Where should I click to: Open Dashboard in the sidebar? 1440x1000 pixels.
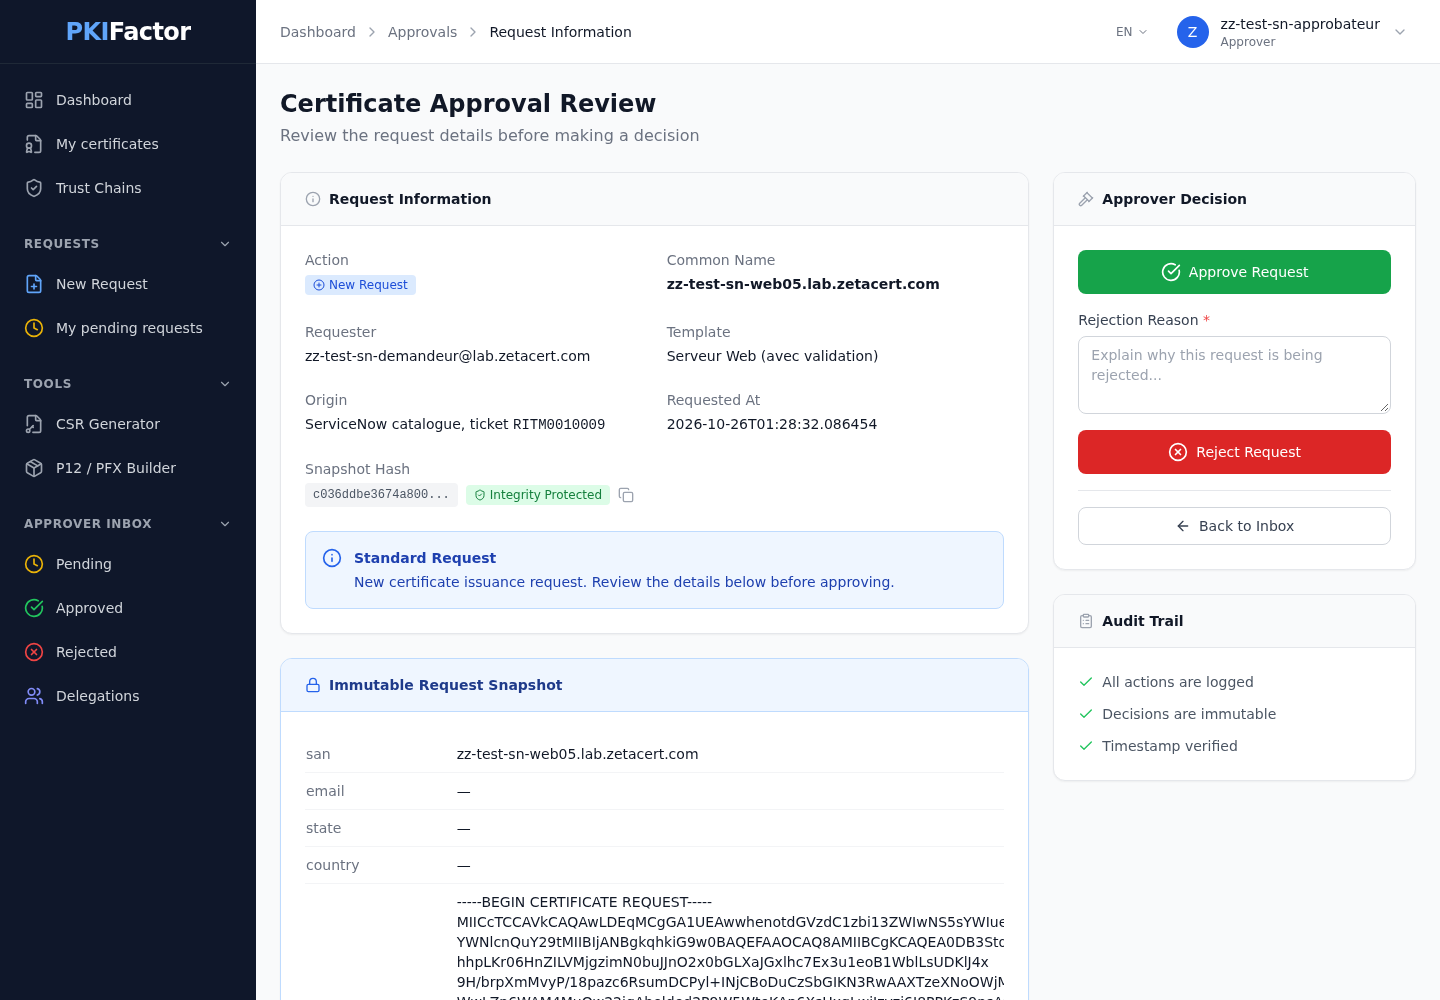128,100
